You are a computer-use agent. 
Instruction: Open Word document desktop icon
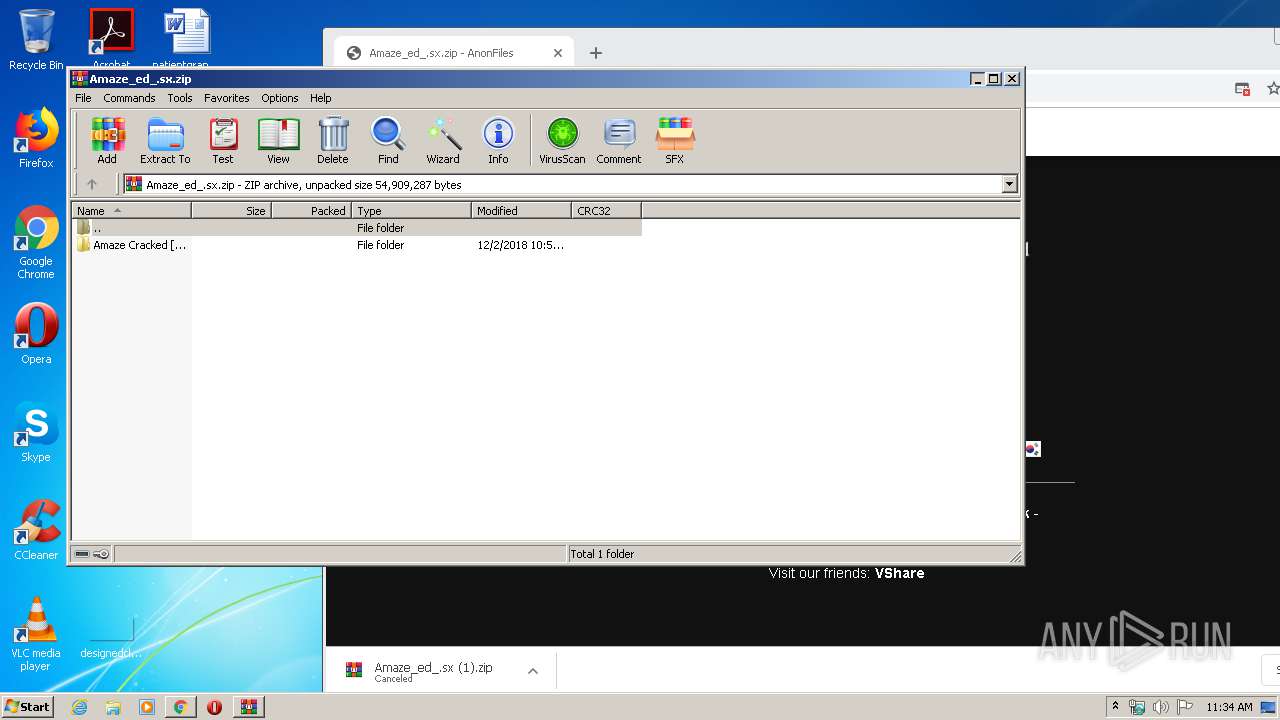coord(187,40)
